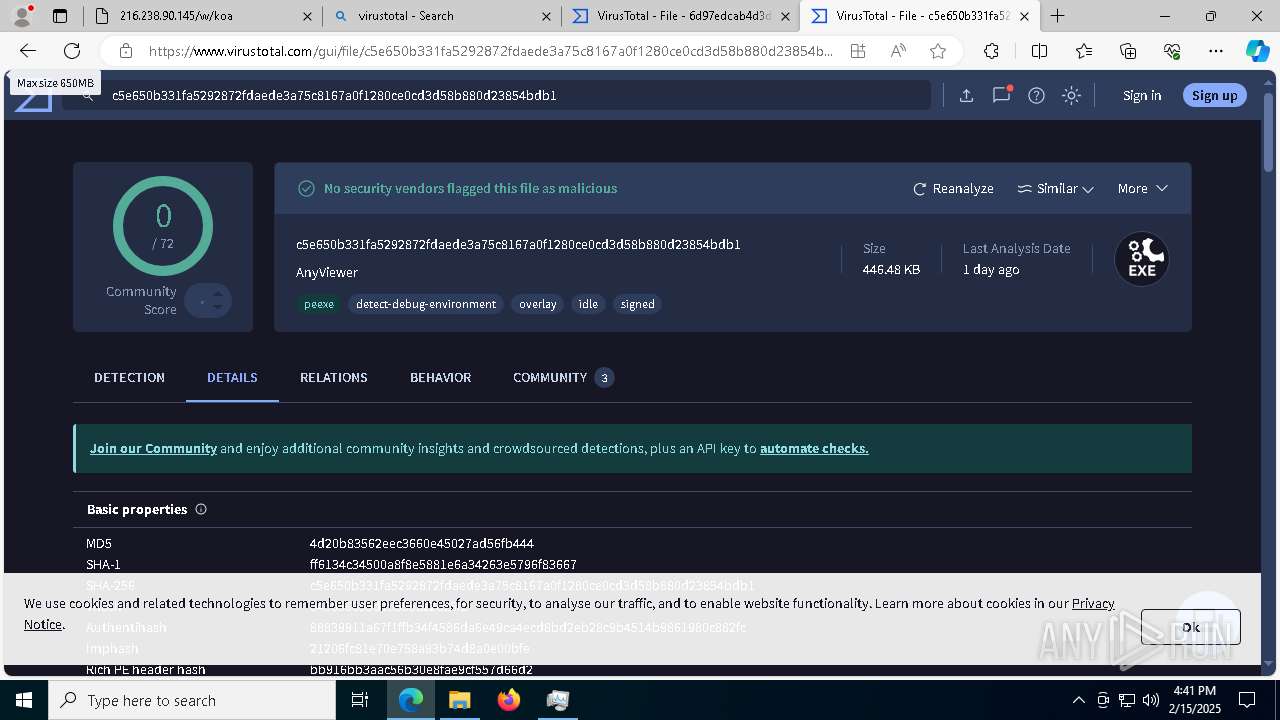Viewport: 1280px width, 720px height.
Task: Click the Sign up button
Action: (x=1214, y=95)
